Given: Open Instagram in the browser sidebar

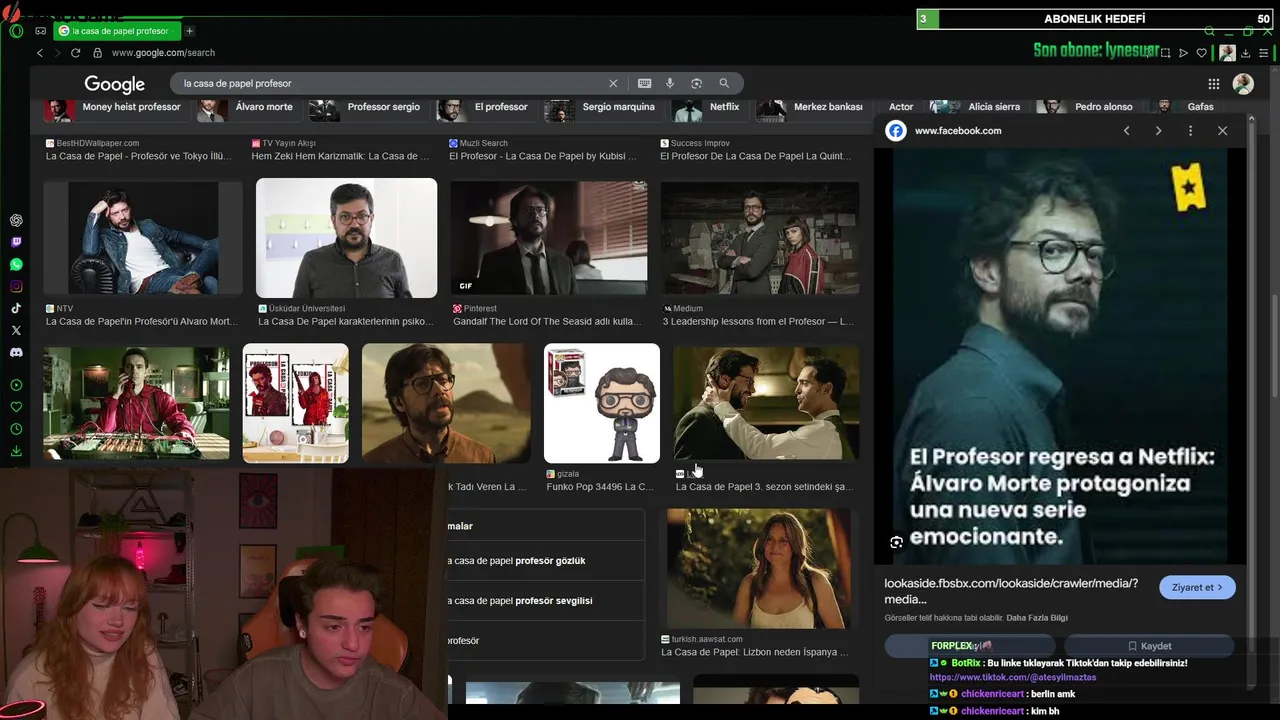Looking at the screenshot, I should (16, 286).
